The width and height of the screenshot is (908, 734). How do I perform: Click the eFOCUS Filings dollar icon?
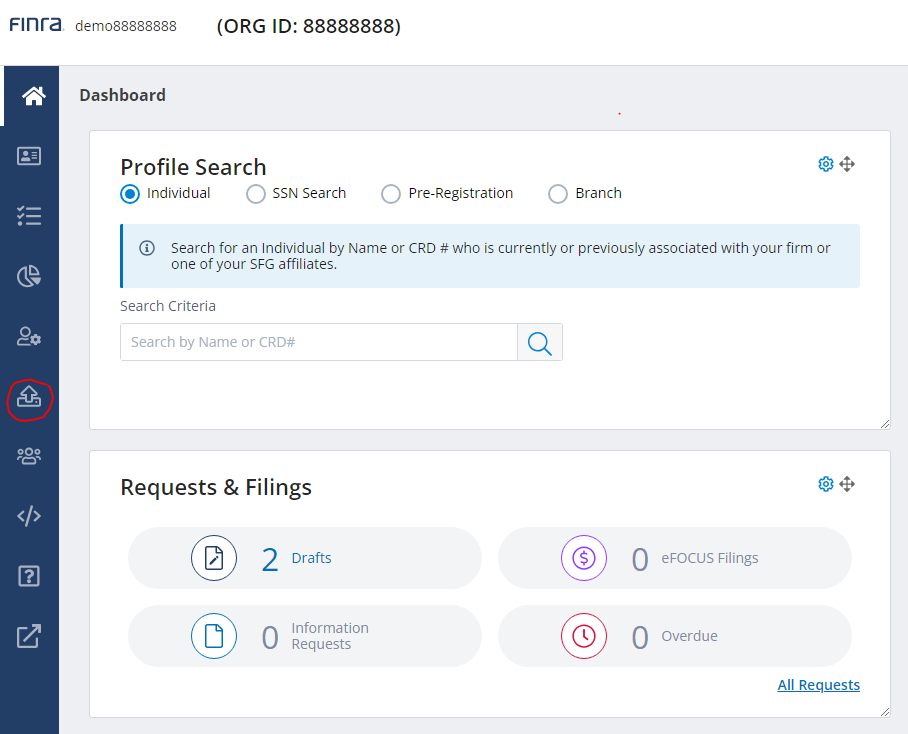[584, 558]
